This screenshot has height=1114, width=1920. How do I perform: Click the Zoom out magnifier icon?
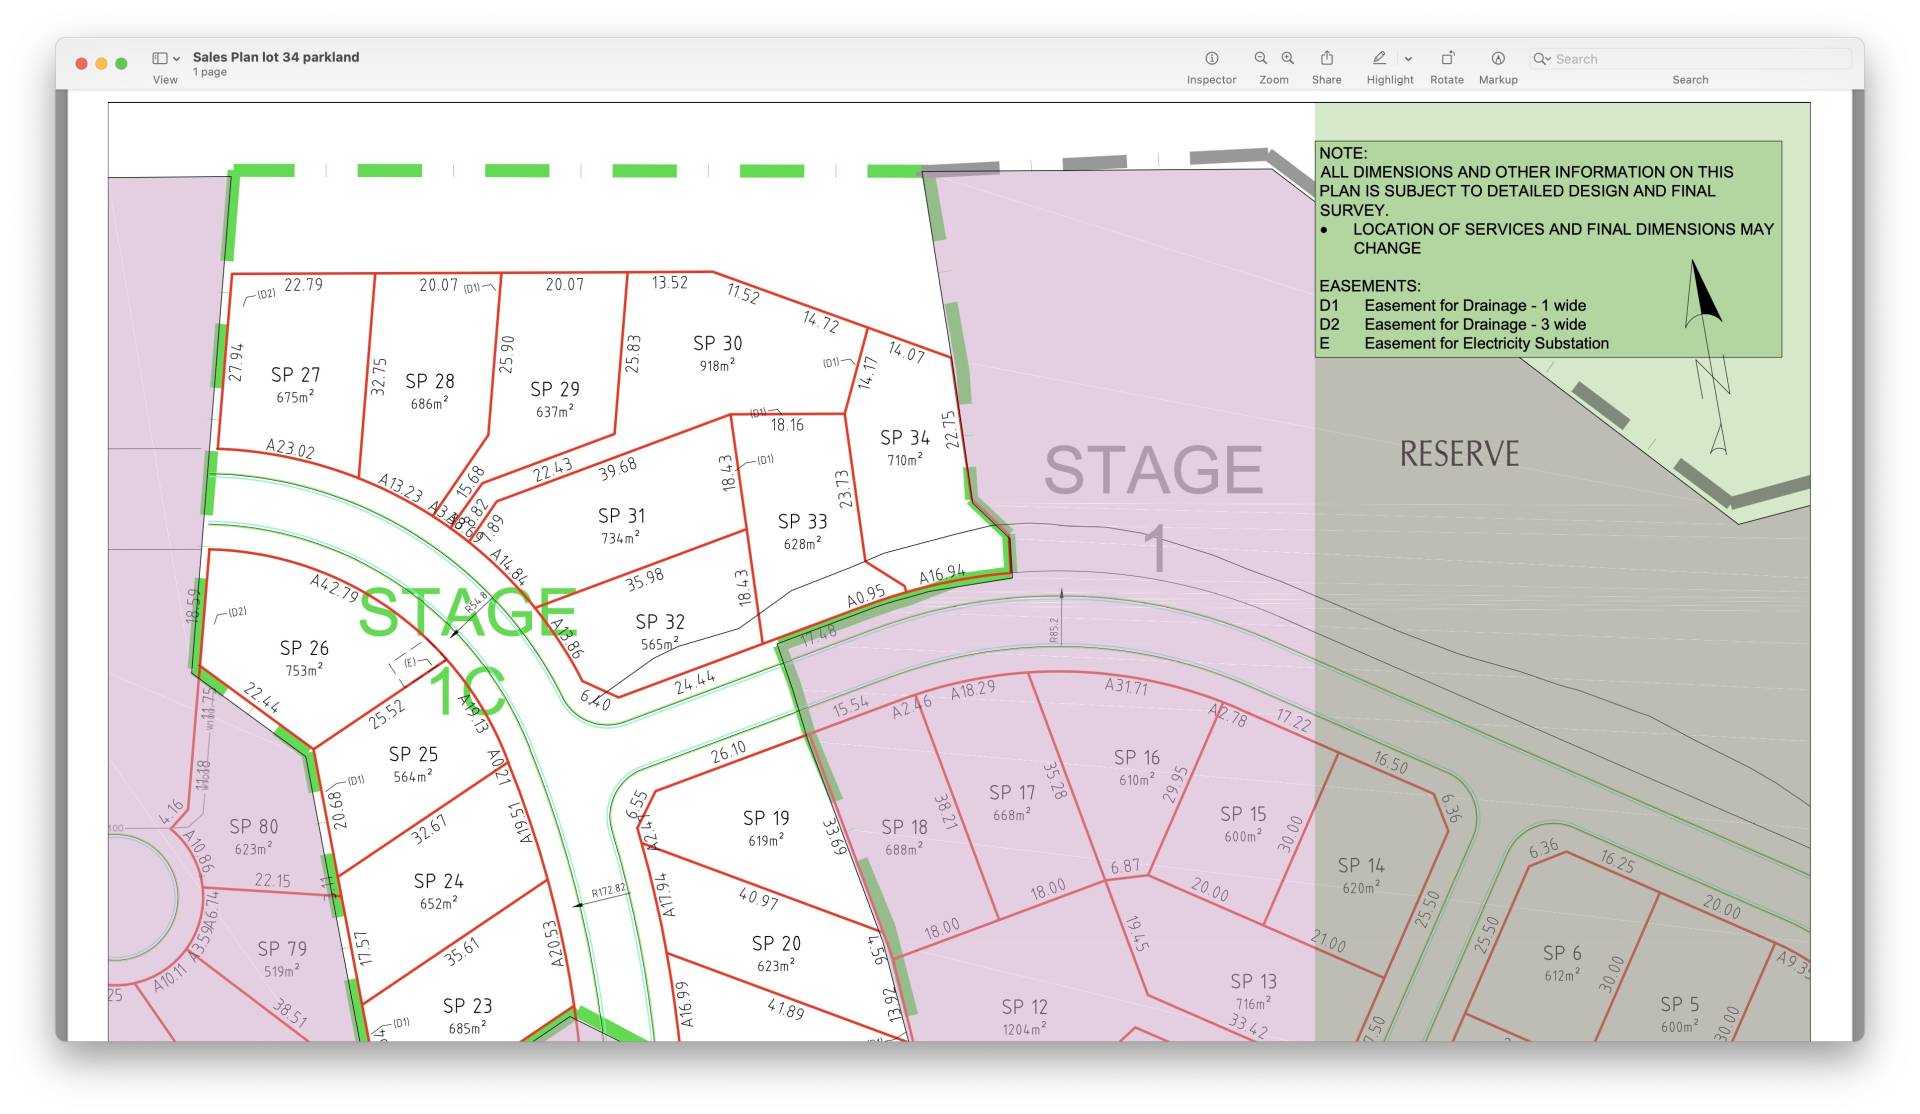click(x=1261, y=59)
